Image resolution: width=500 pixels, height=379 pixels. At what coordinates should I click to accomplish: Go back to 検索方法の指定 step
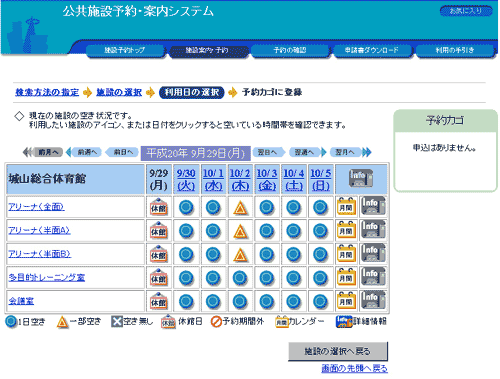(x=47, y=92)
